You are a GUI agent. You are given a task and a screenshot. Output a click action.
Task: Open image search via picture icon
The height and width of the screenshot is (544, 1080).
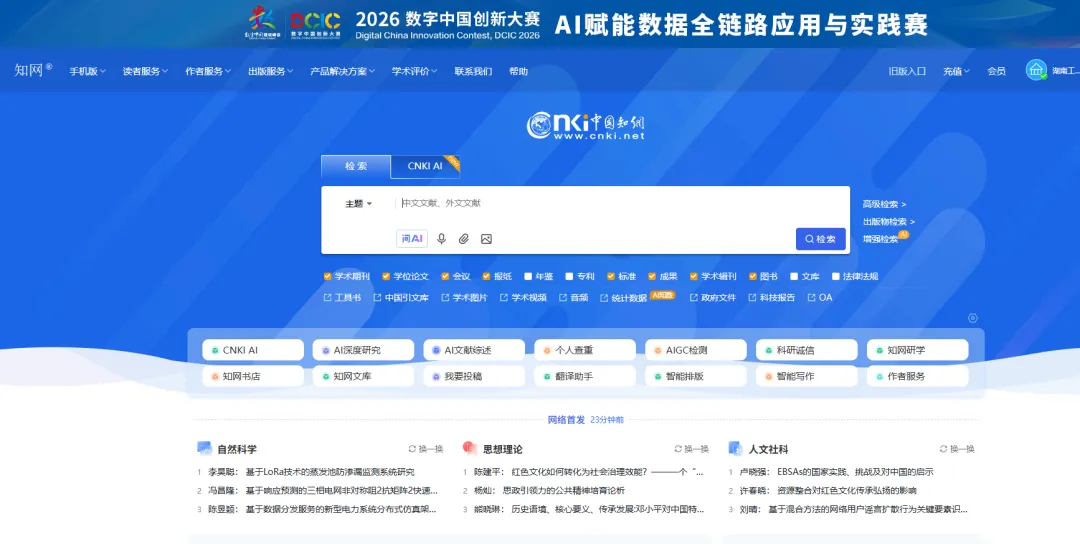point(486,239)
